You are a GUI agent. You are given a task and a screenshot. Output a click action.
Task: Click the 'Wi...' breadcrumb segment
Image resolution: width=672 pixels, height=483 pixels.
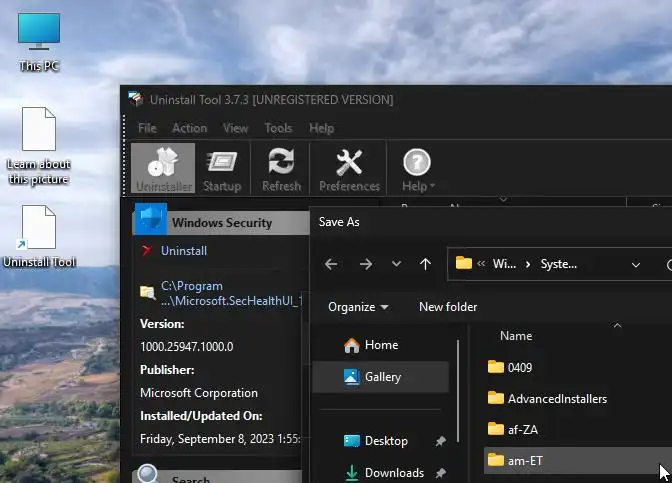(504, 264)
